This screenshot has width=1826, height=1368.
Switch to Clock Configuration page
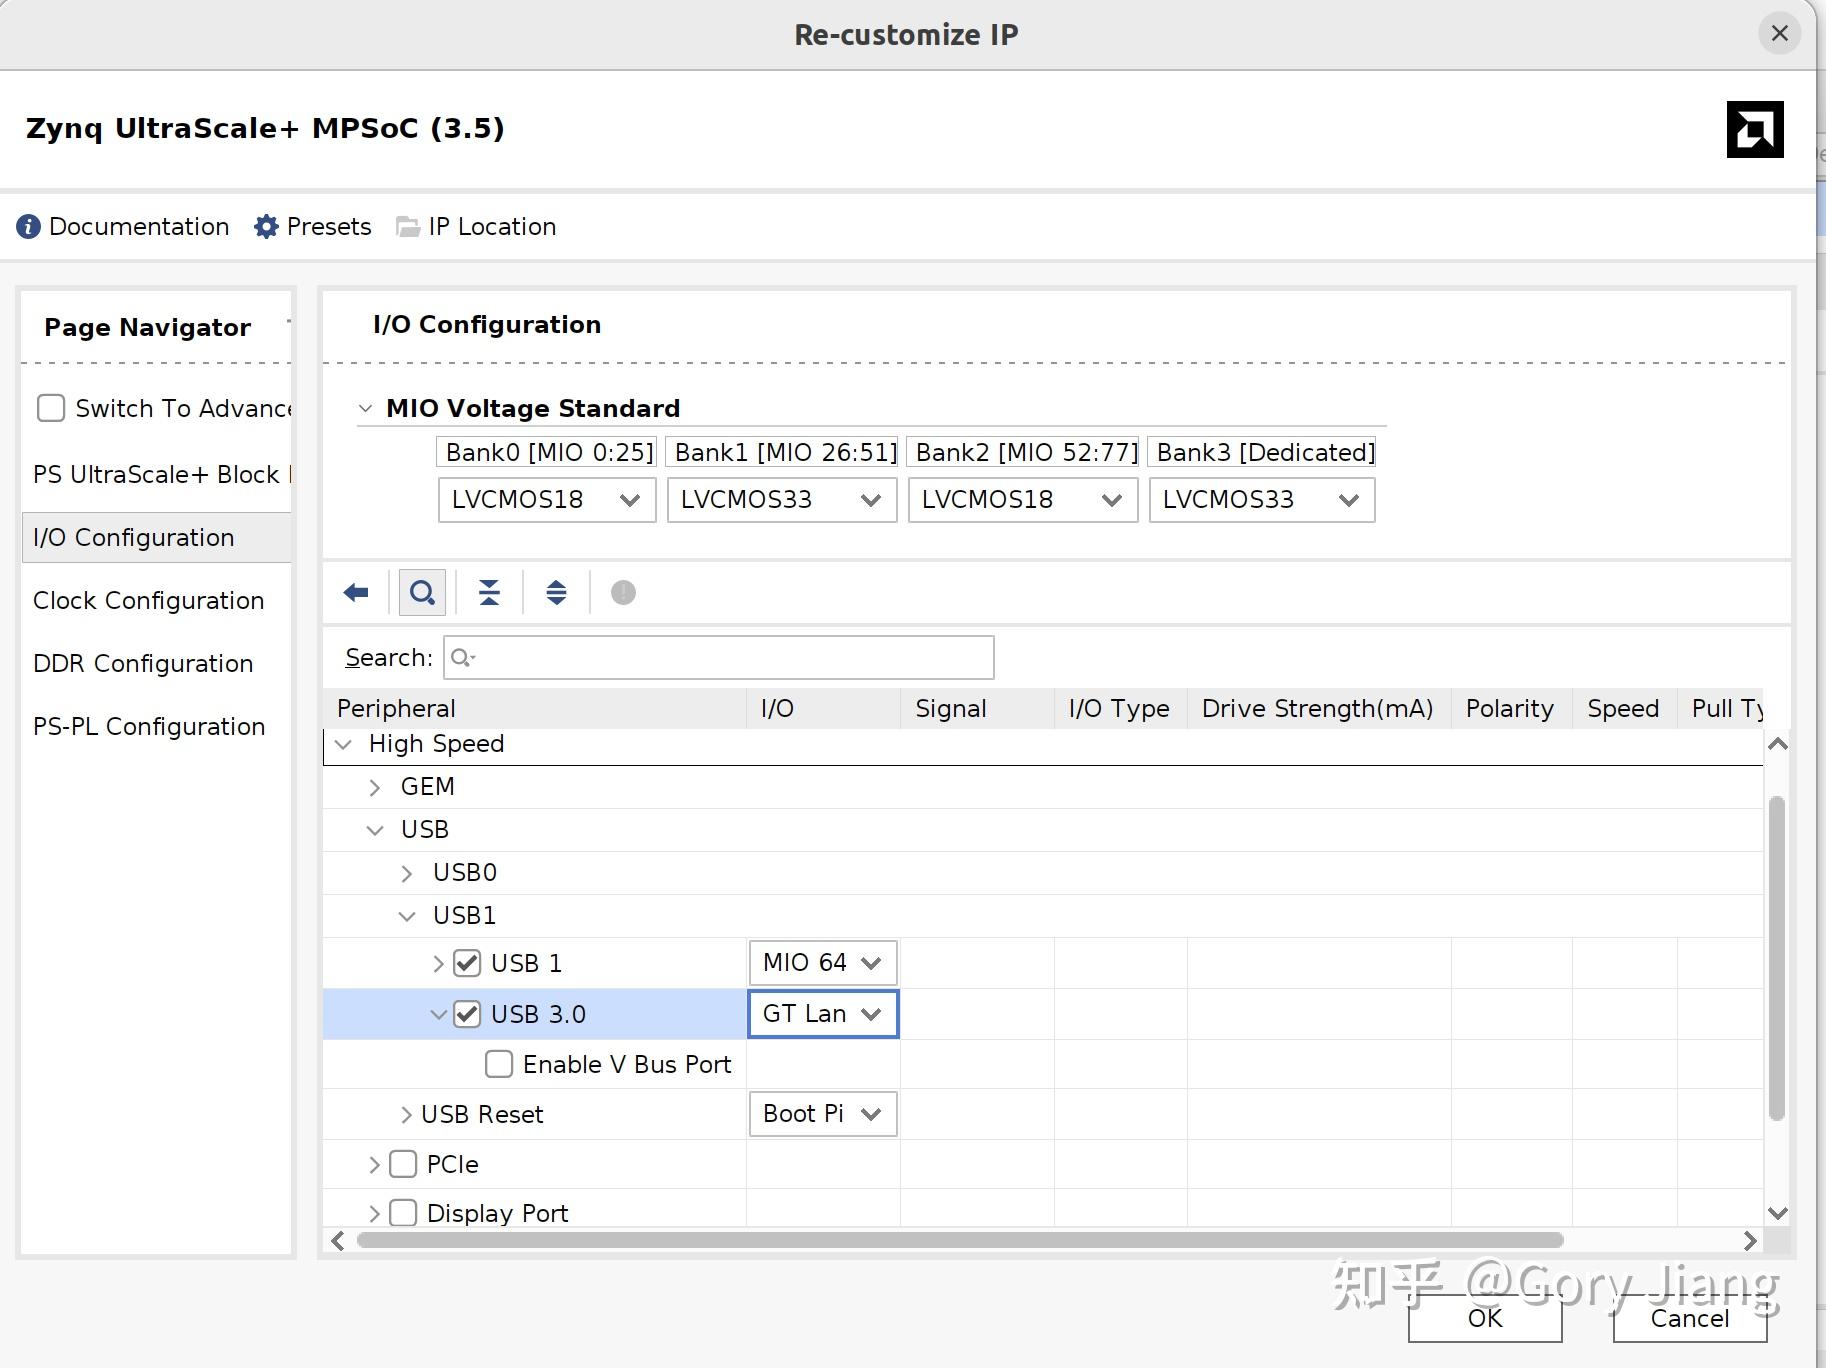pos(148,600)
